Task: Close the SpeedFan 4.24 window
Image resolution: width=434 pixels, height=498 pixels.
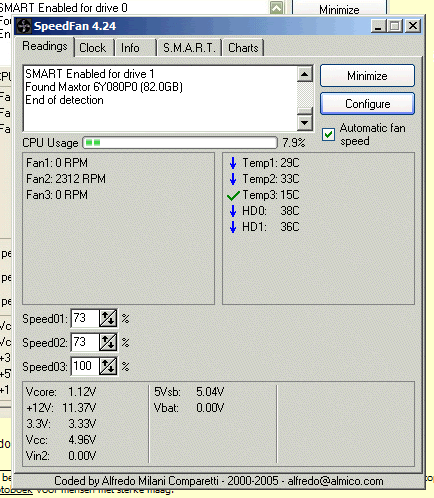Action: point(413,26)
